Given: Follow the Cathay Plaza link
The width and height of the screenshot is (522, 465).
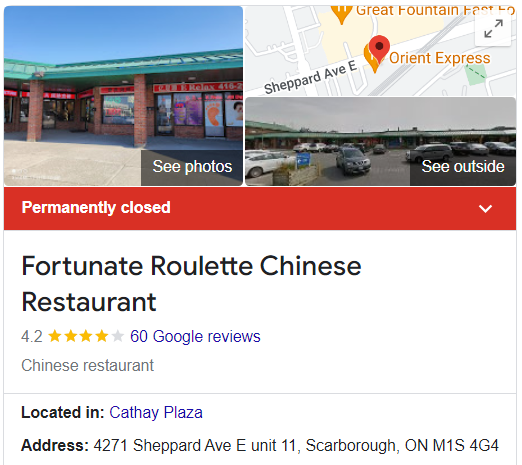Looking at the screenshot, I should 156,413.
